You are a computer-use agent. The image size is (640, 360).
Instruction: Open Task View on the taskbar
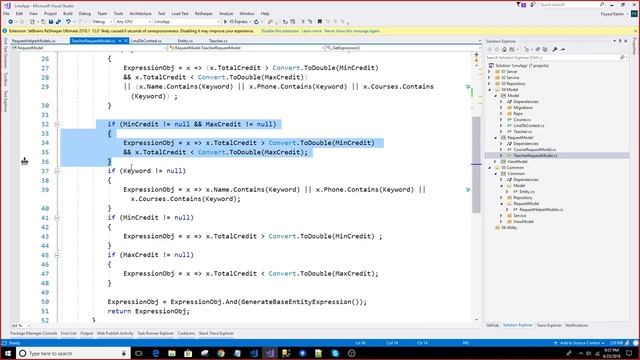139,353
